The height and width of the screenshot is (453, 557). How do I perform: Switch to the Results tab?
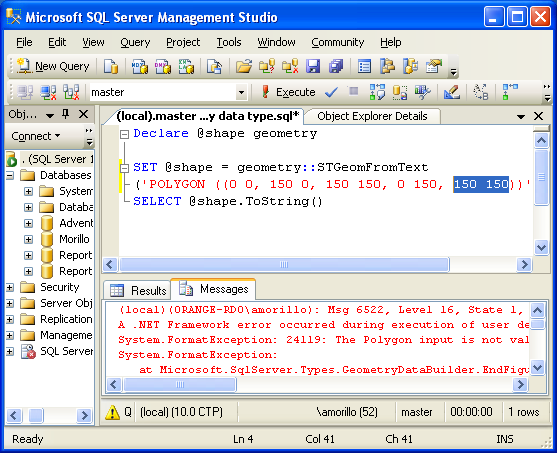tap(138, 291)
